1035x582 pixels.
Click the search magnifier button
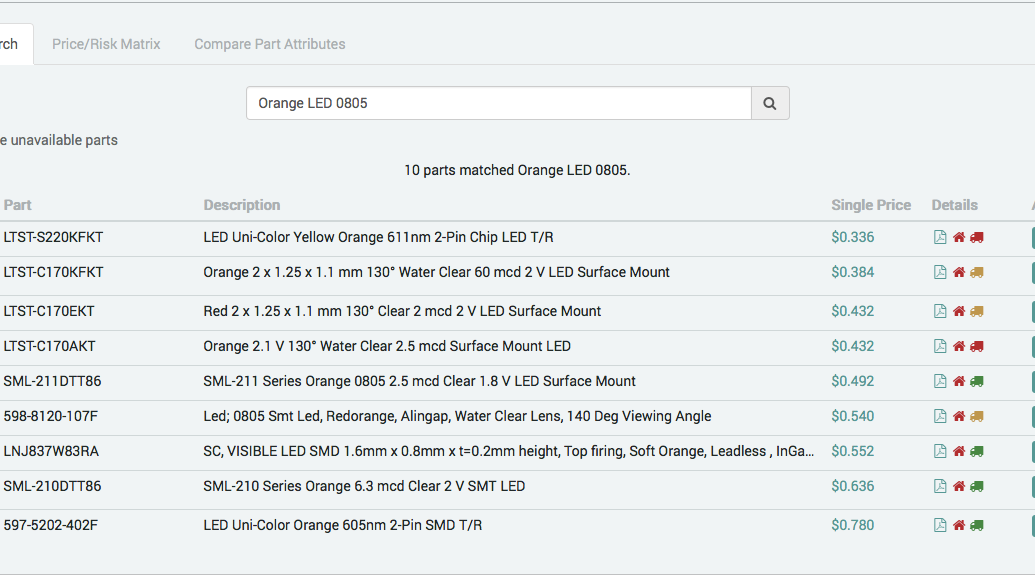tap(769, 103)
